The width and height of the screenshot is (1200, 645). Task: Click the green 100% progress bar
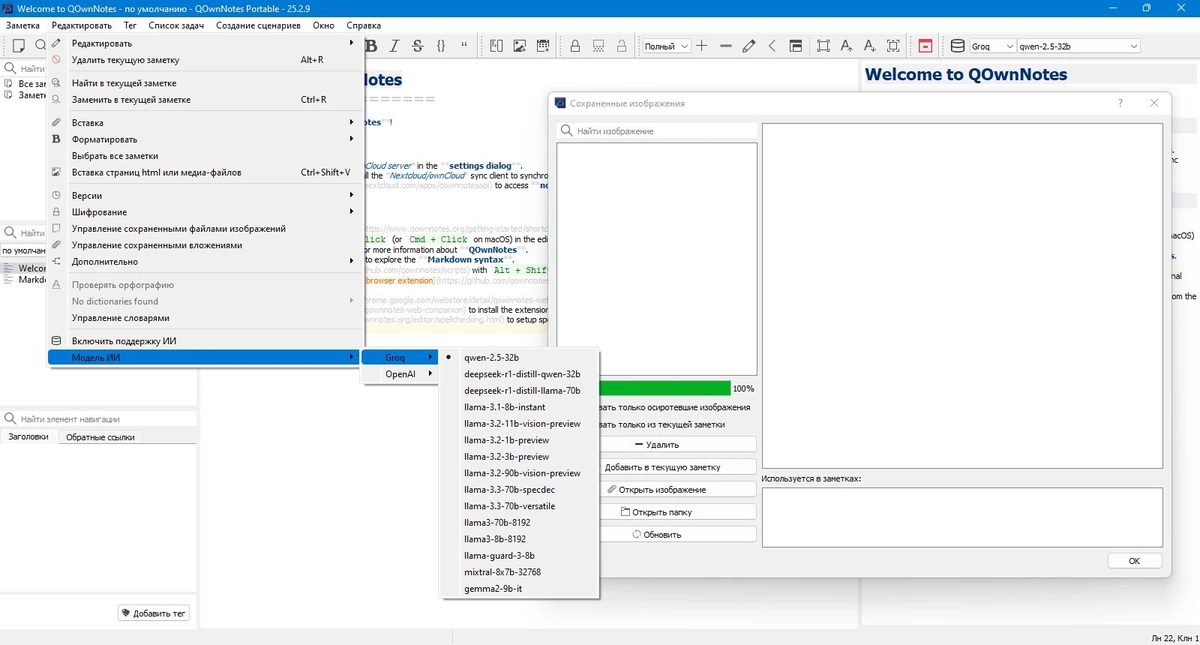pos(664,388)
